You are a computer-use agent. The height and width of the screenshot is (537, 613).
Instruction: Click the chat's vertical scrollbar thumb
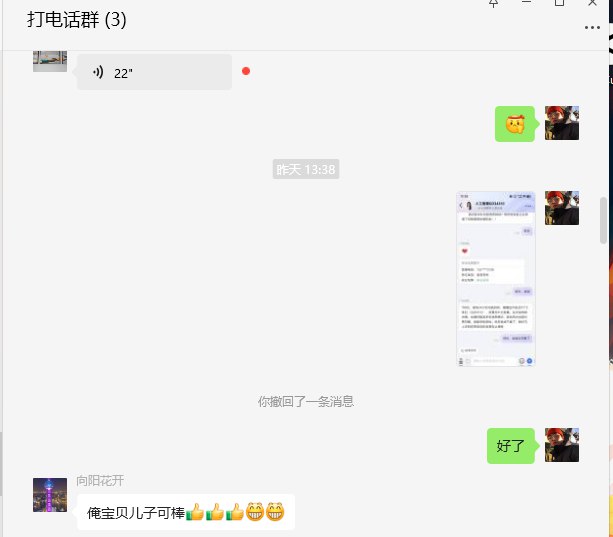coord(603,220)
